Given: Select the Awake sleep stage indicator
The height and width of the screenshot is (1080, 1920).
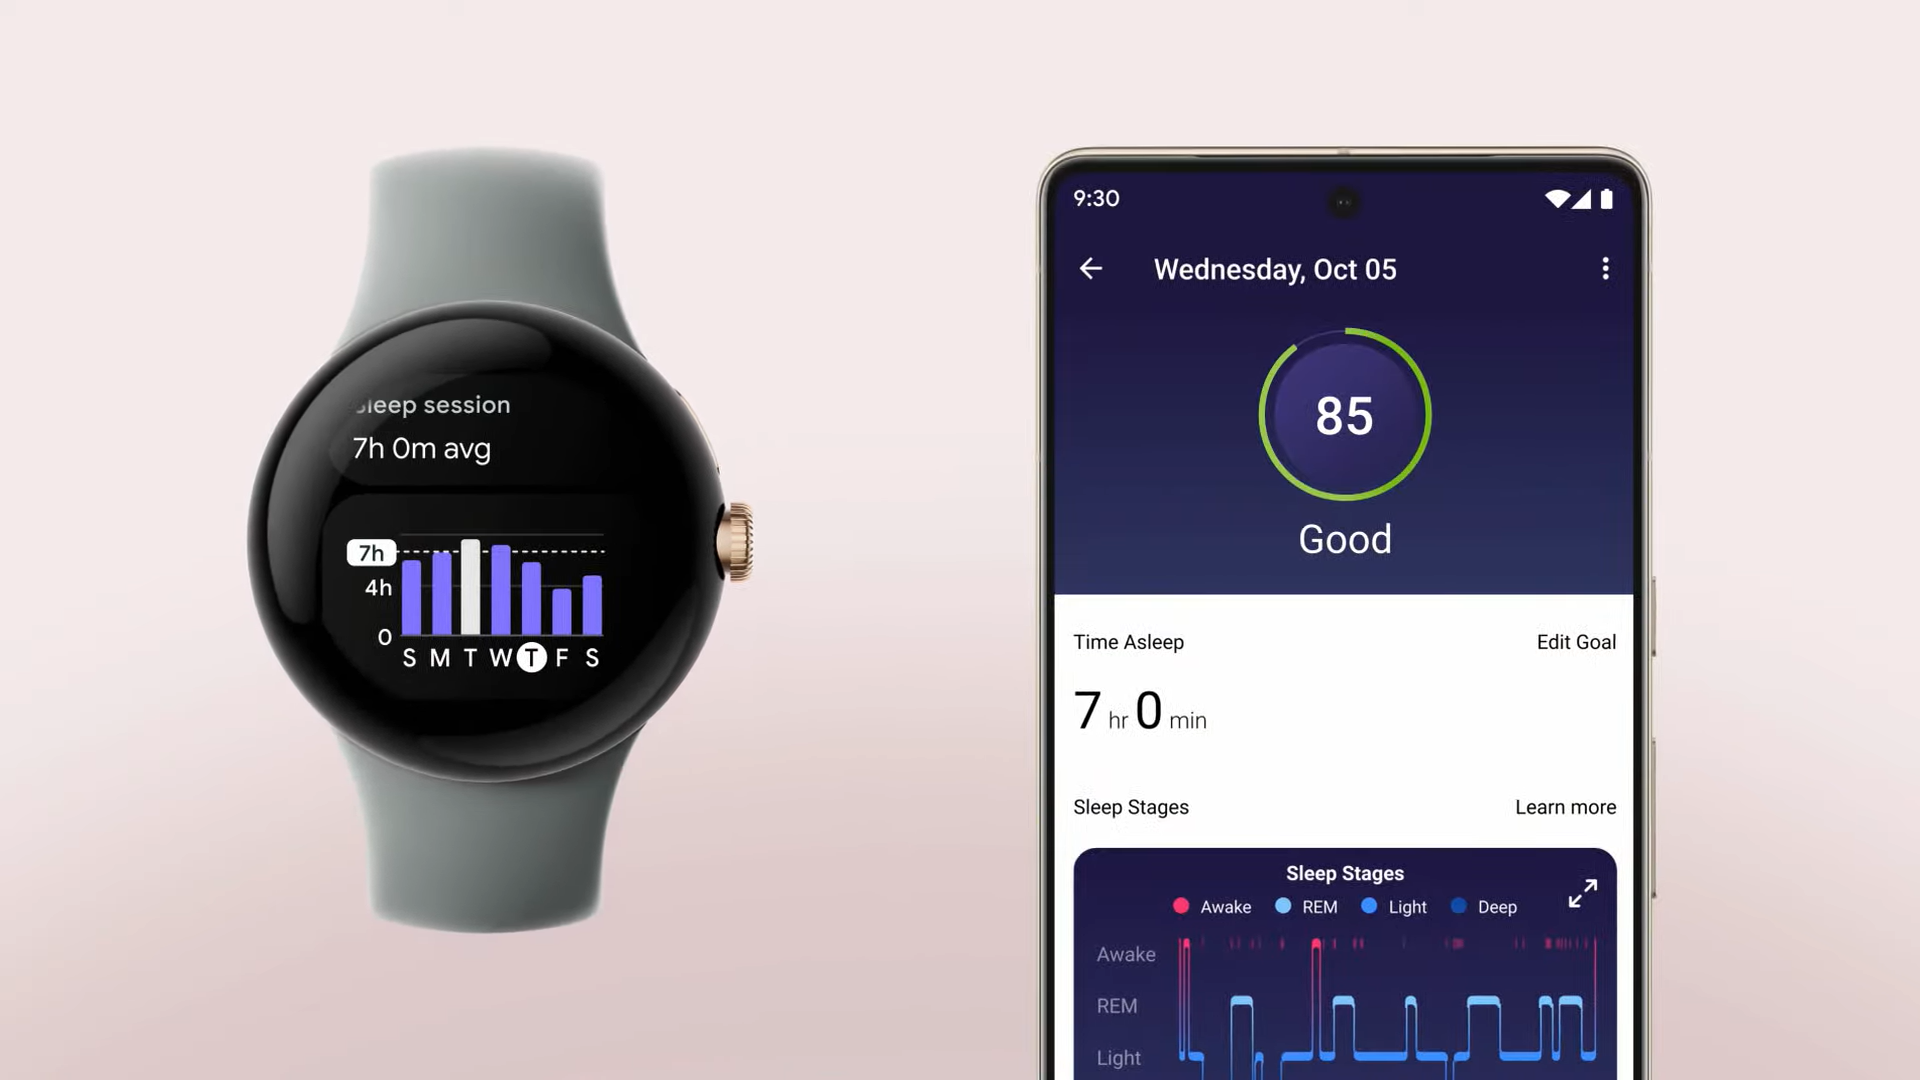Looking at the screenshot, I should pos(1180,906).
